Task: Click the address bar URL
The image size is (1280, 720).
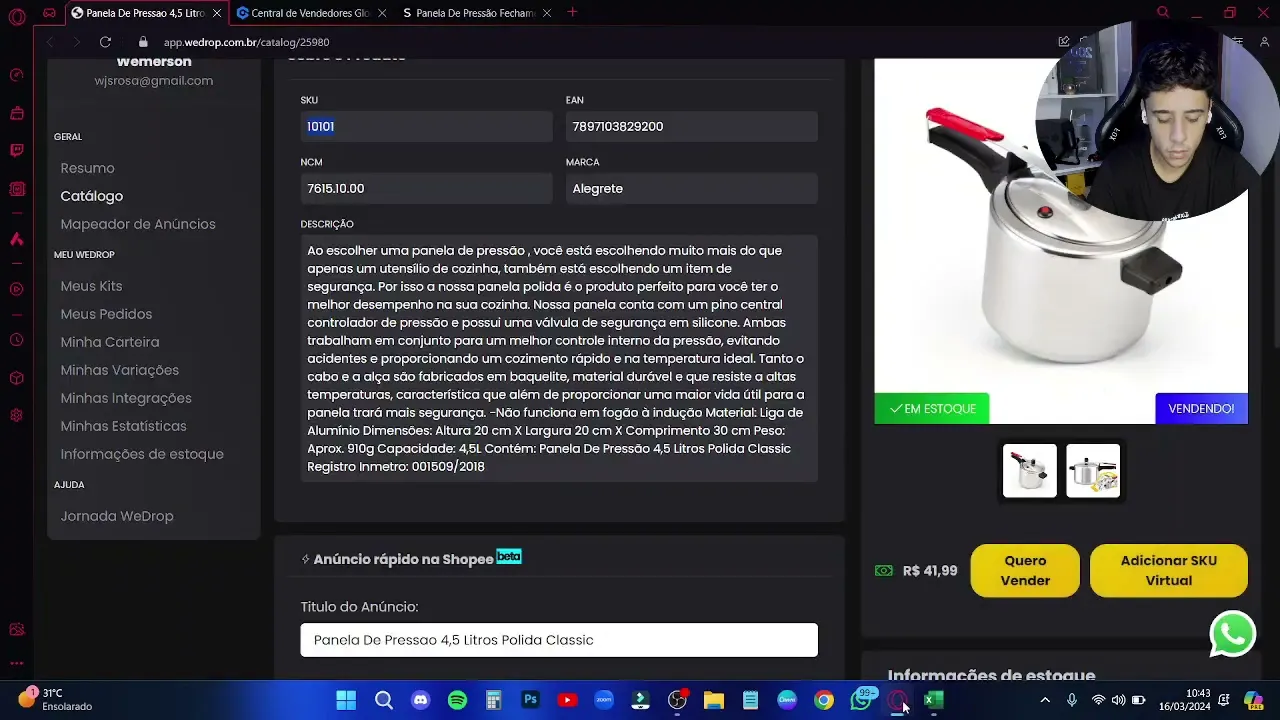Action: coord(246,42)
